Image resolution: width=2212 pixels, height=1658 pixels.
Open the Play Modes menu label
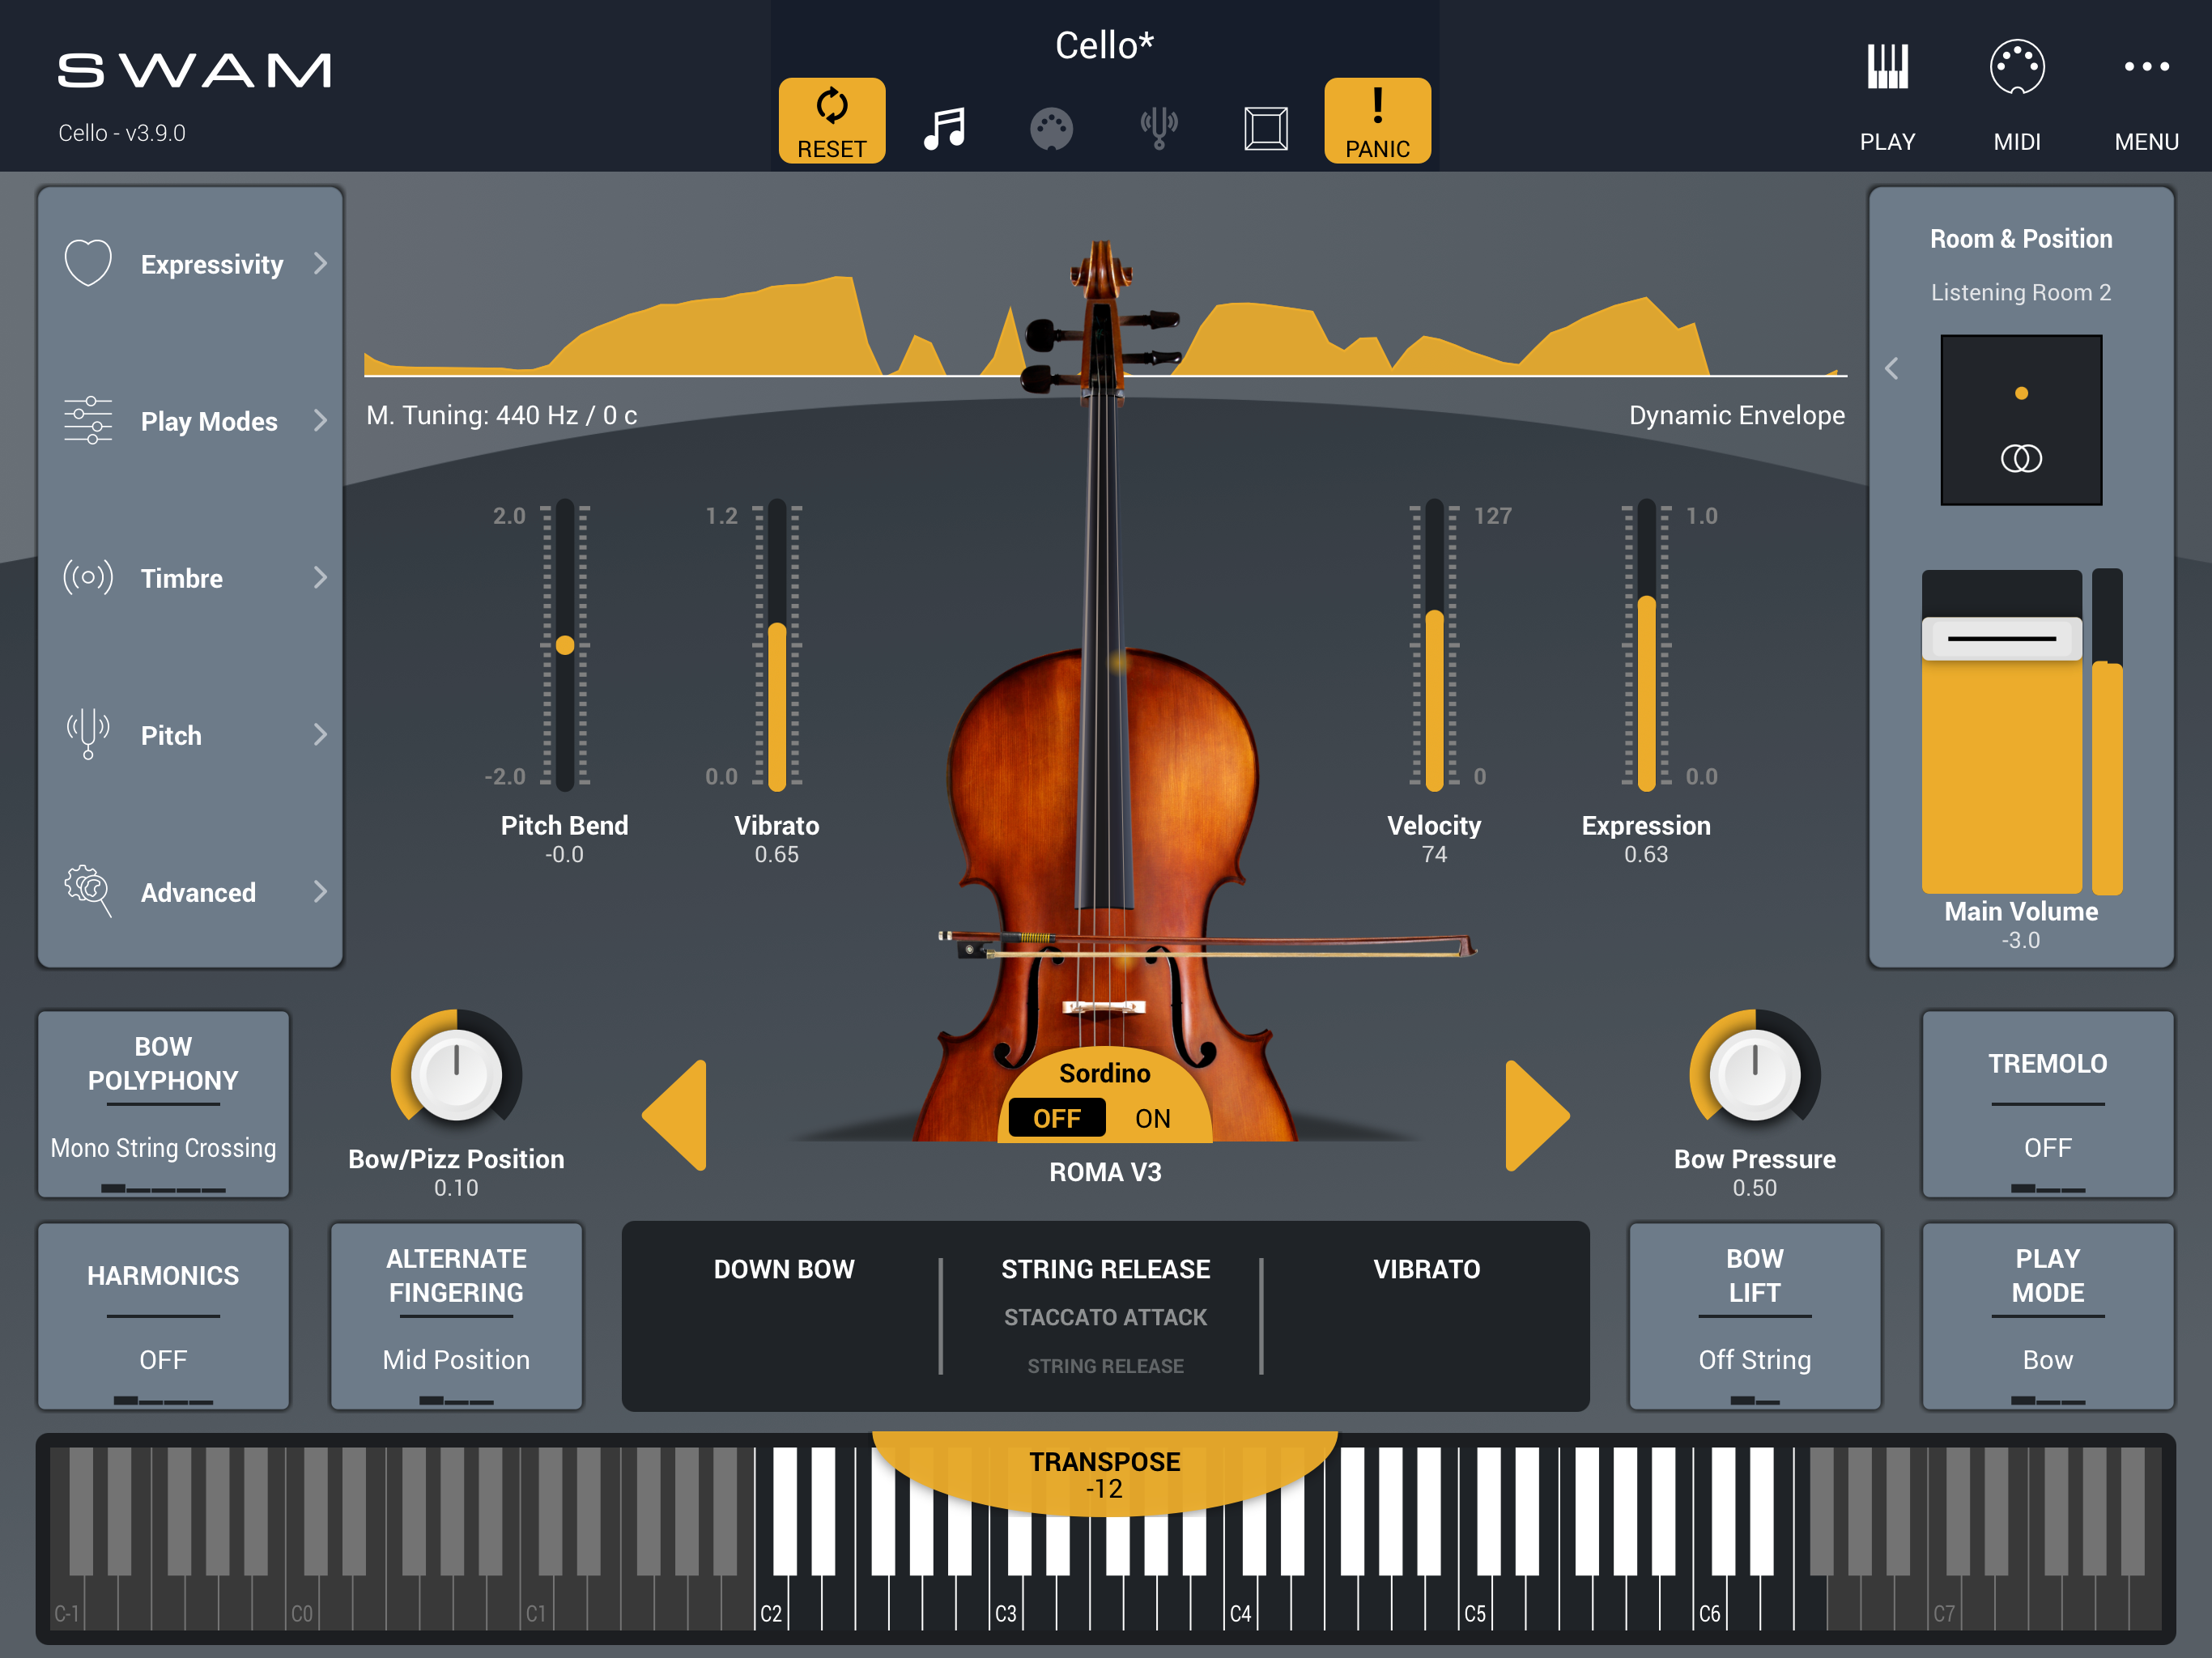[x=209, y=421]
